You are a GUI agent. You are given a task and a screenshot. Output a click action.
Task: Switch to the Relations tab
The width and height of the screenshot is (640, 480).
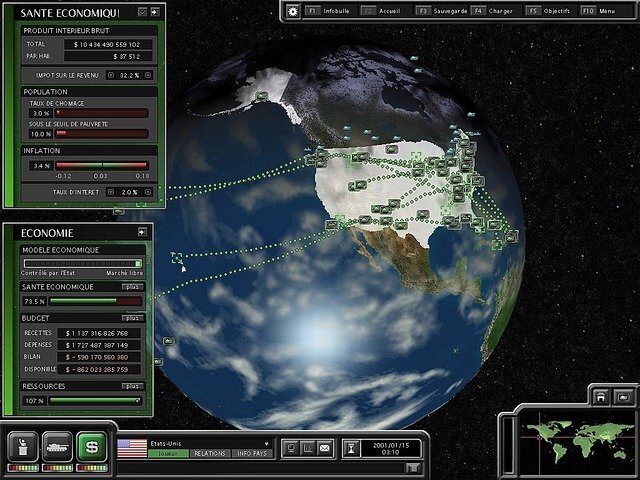(x=210, y=453)
